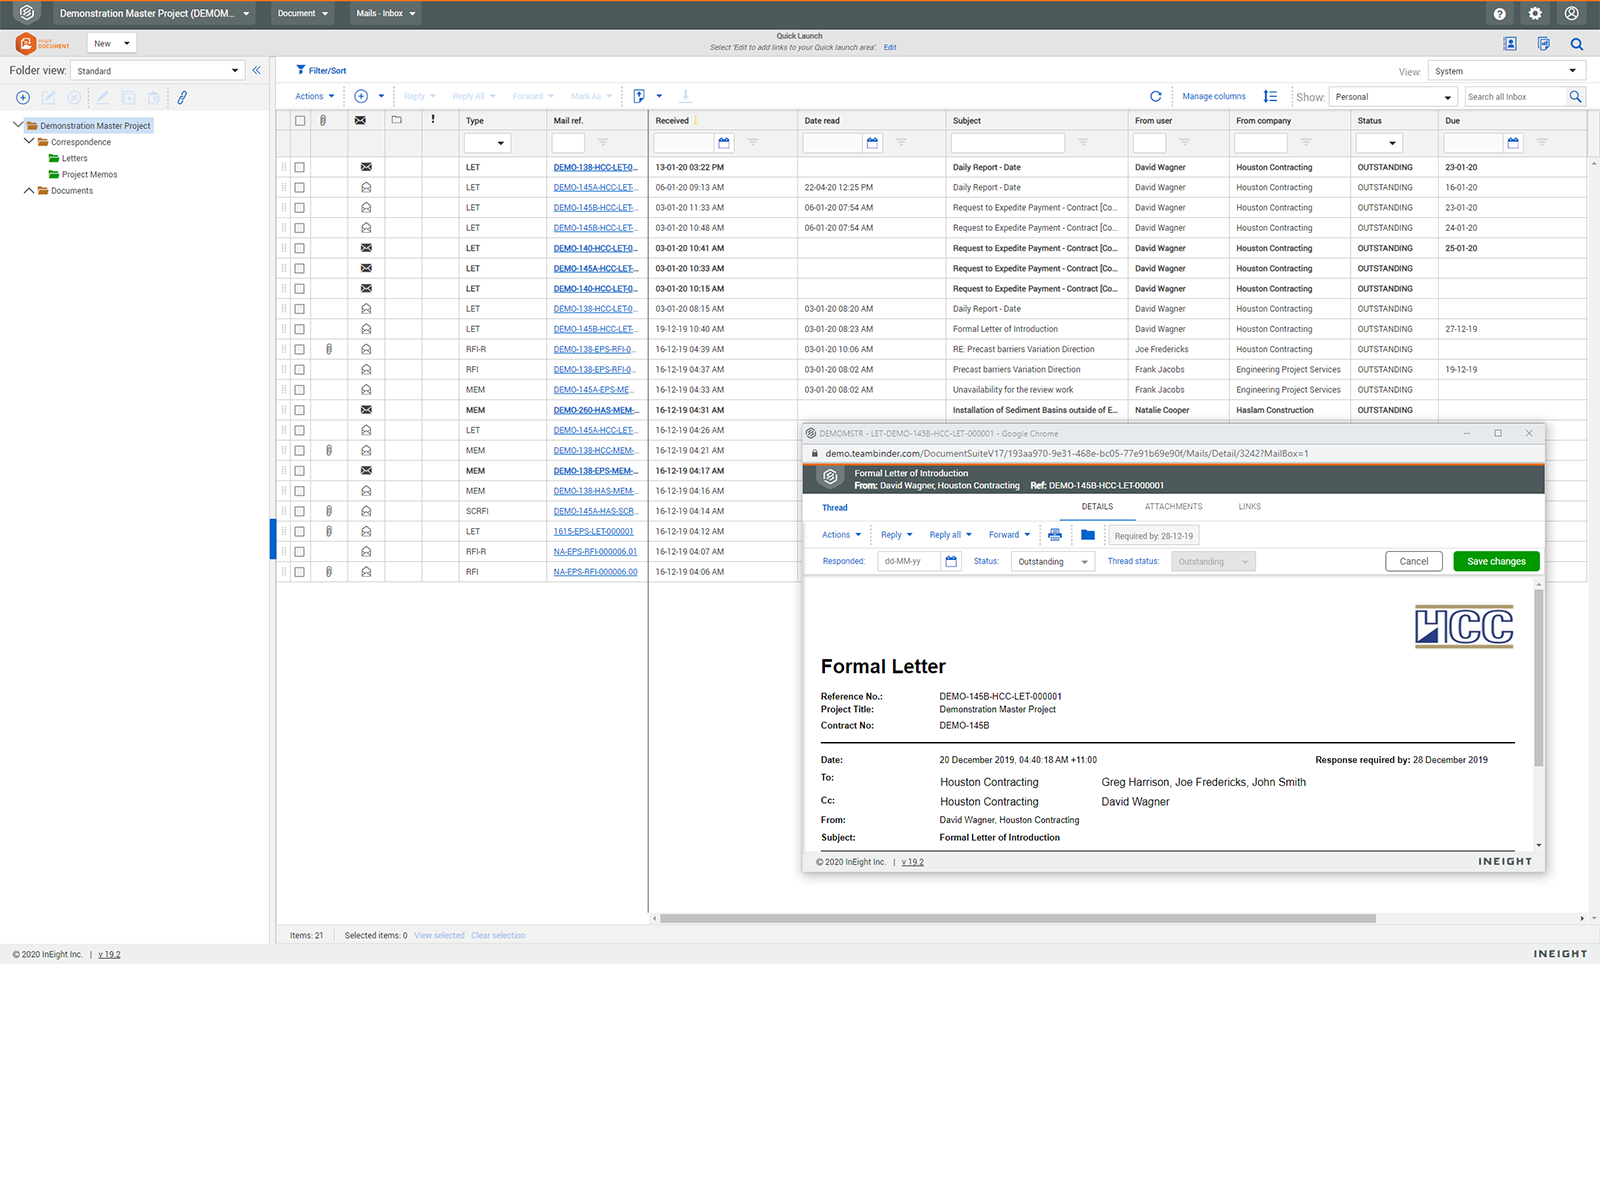Open the Folder view Standard dropdown
The height and width of the screenshot is (1200, 1600).
click(157, 71)
